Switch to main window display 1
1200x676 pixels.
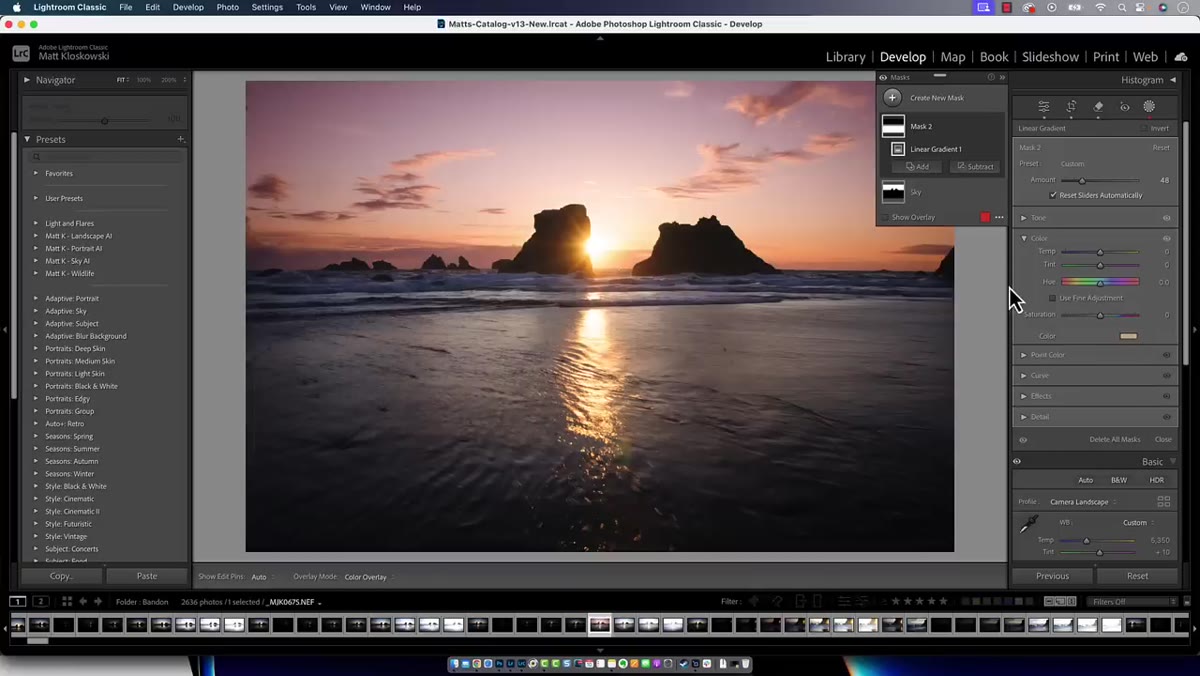tap(18, 601)
